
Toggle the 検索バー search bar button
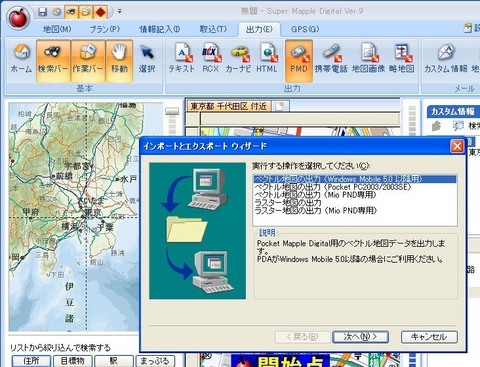point(53,60)
